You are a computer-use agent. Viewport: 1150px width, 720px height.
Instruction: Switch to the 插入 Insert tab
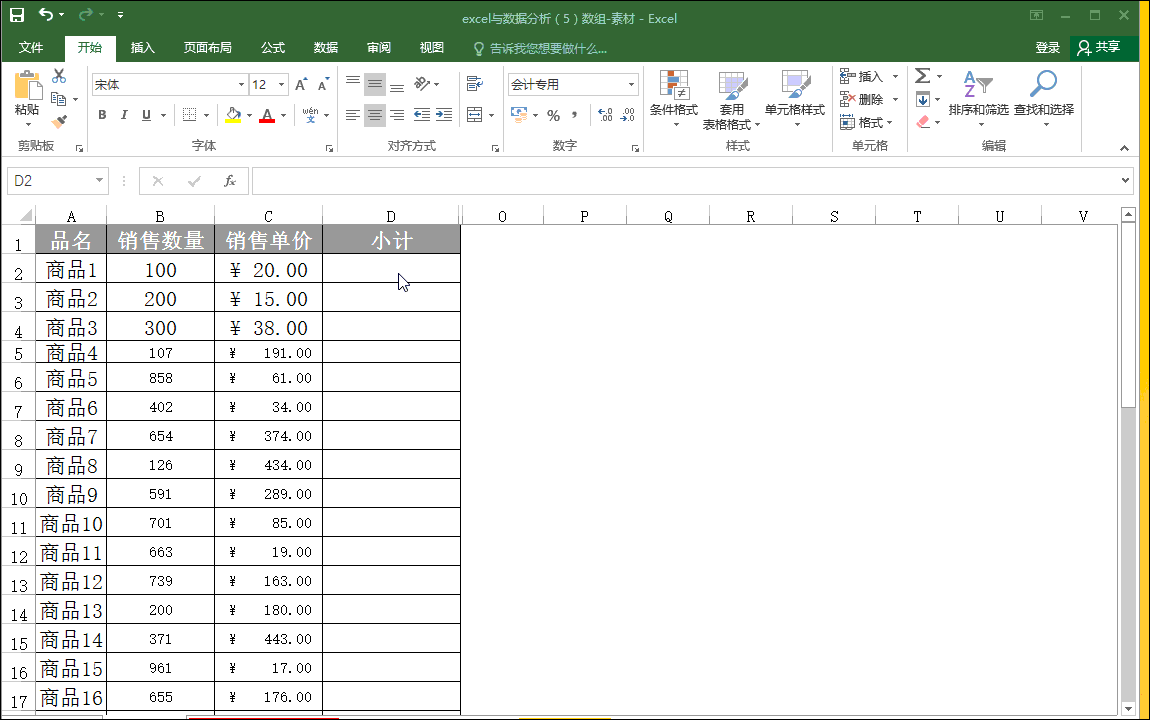(142, 48)
